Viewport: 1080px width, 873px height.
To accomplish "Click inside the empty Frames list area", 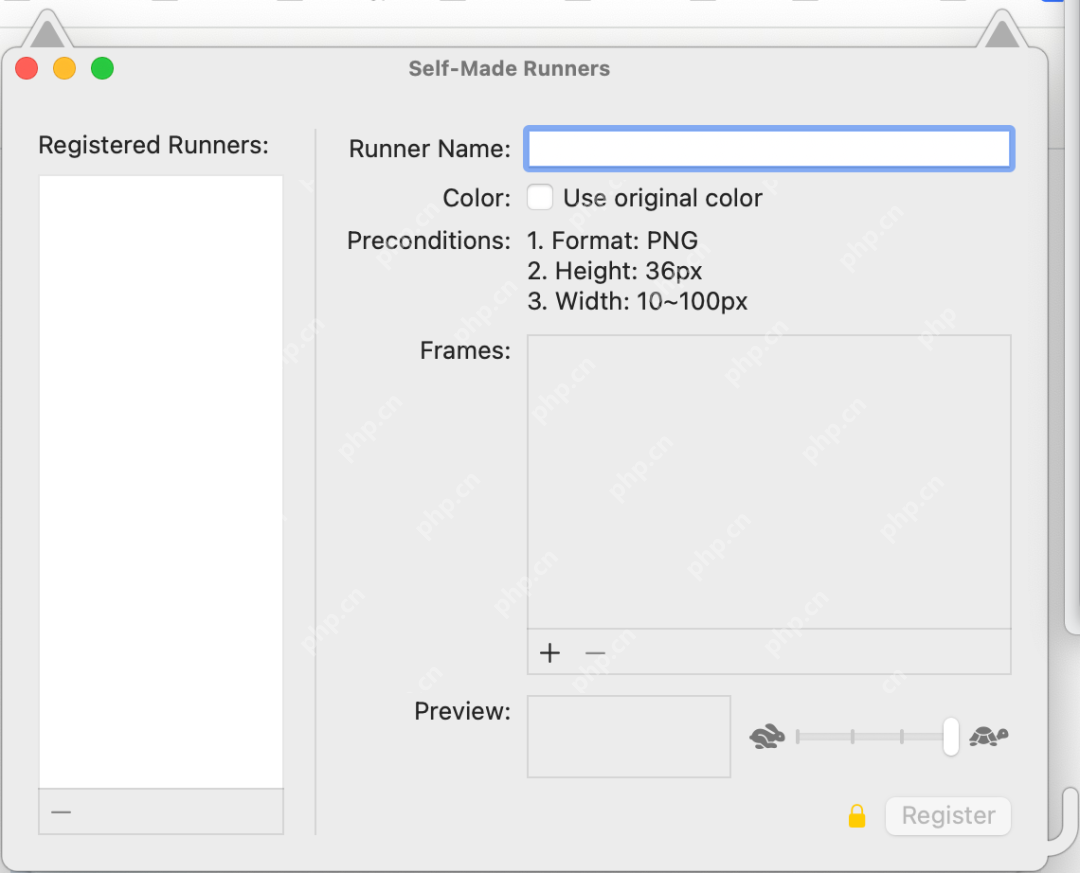I will 769,481.
